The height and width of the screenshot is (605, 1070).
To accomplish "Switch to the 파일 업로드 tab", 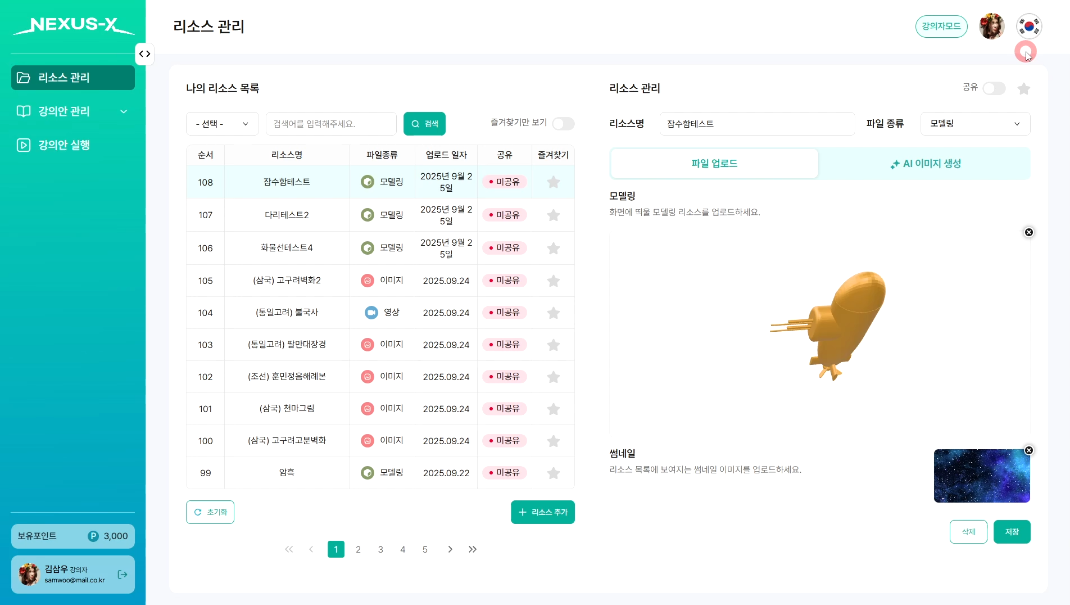I will (x=714, y=164).
